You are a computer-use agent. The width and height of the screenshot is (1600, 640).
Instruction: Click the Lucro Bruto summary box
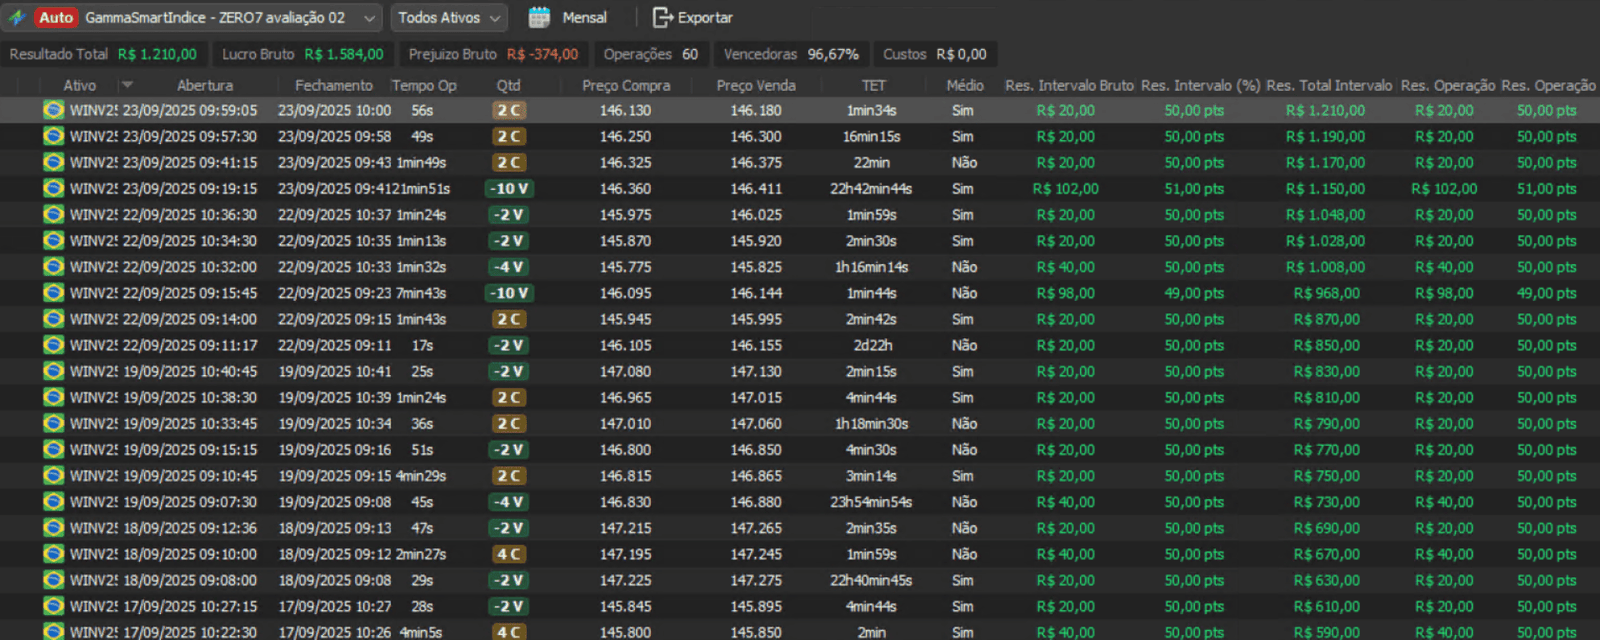(302, 54)
